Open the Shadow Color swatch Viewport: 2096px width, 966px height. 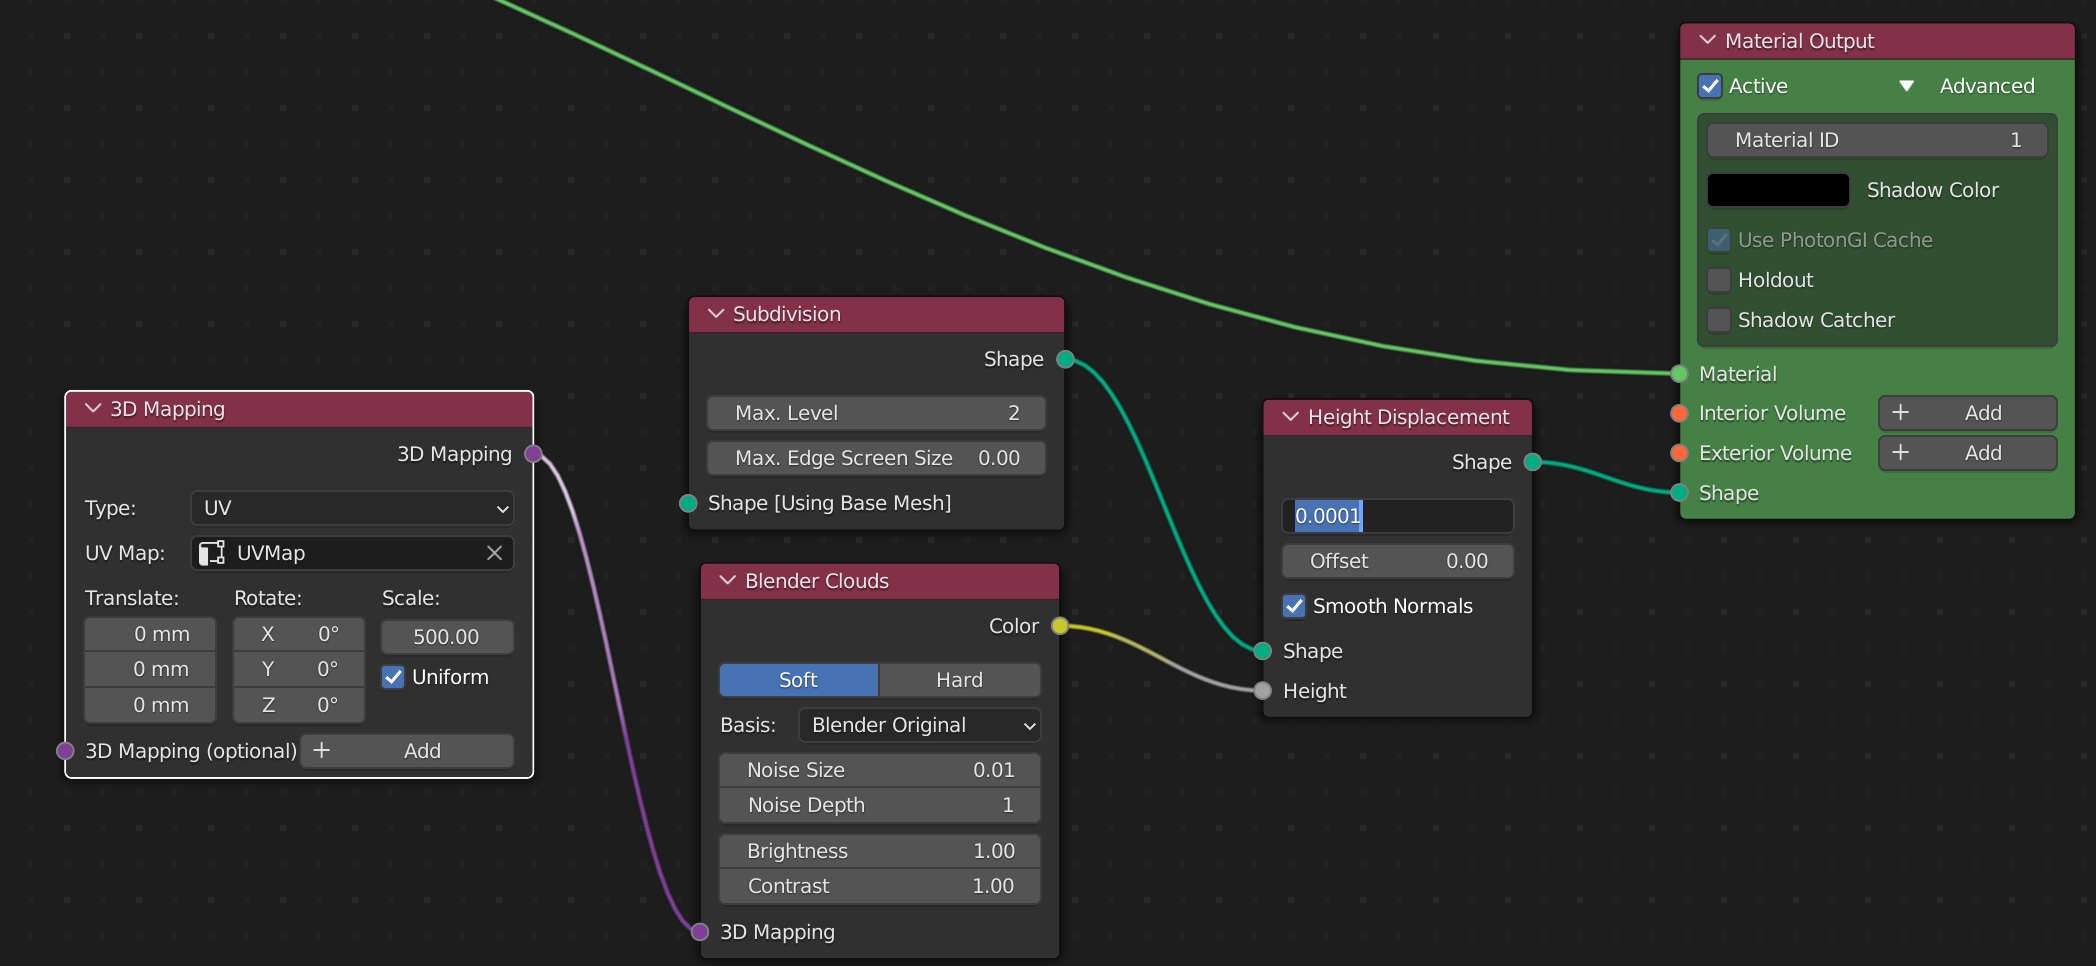[1777, 190]
